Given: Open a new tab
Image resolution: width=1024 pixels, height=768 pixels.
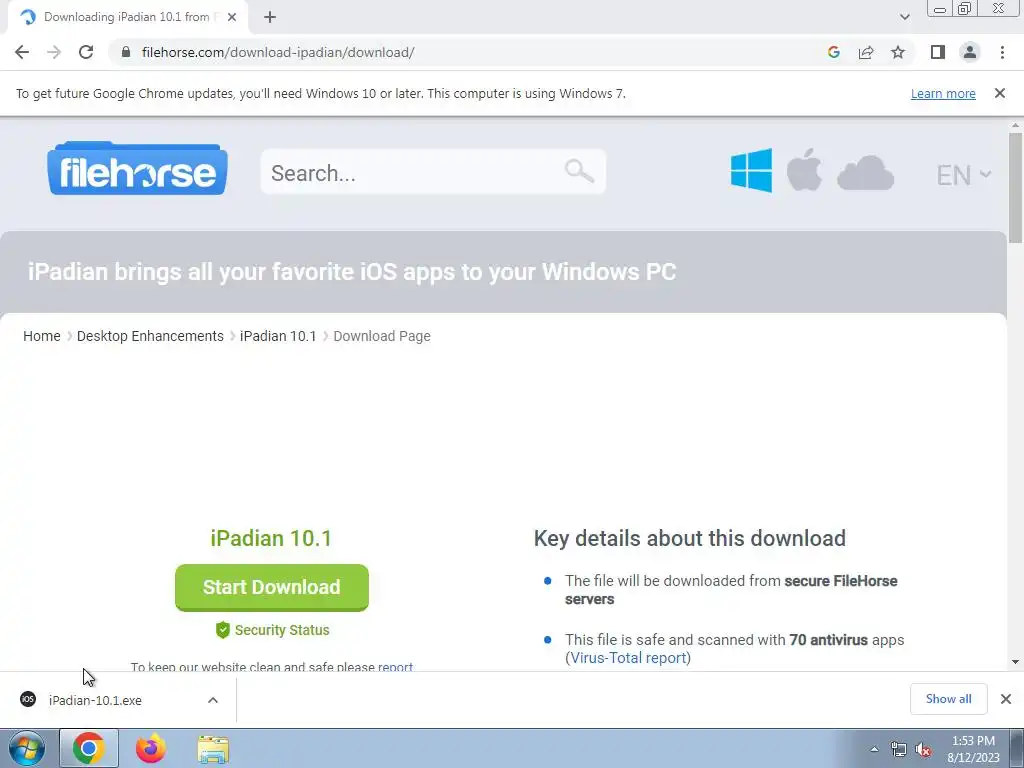Looking at the screenshot, I should [x=270, y=17].
